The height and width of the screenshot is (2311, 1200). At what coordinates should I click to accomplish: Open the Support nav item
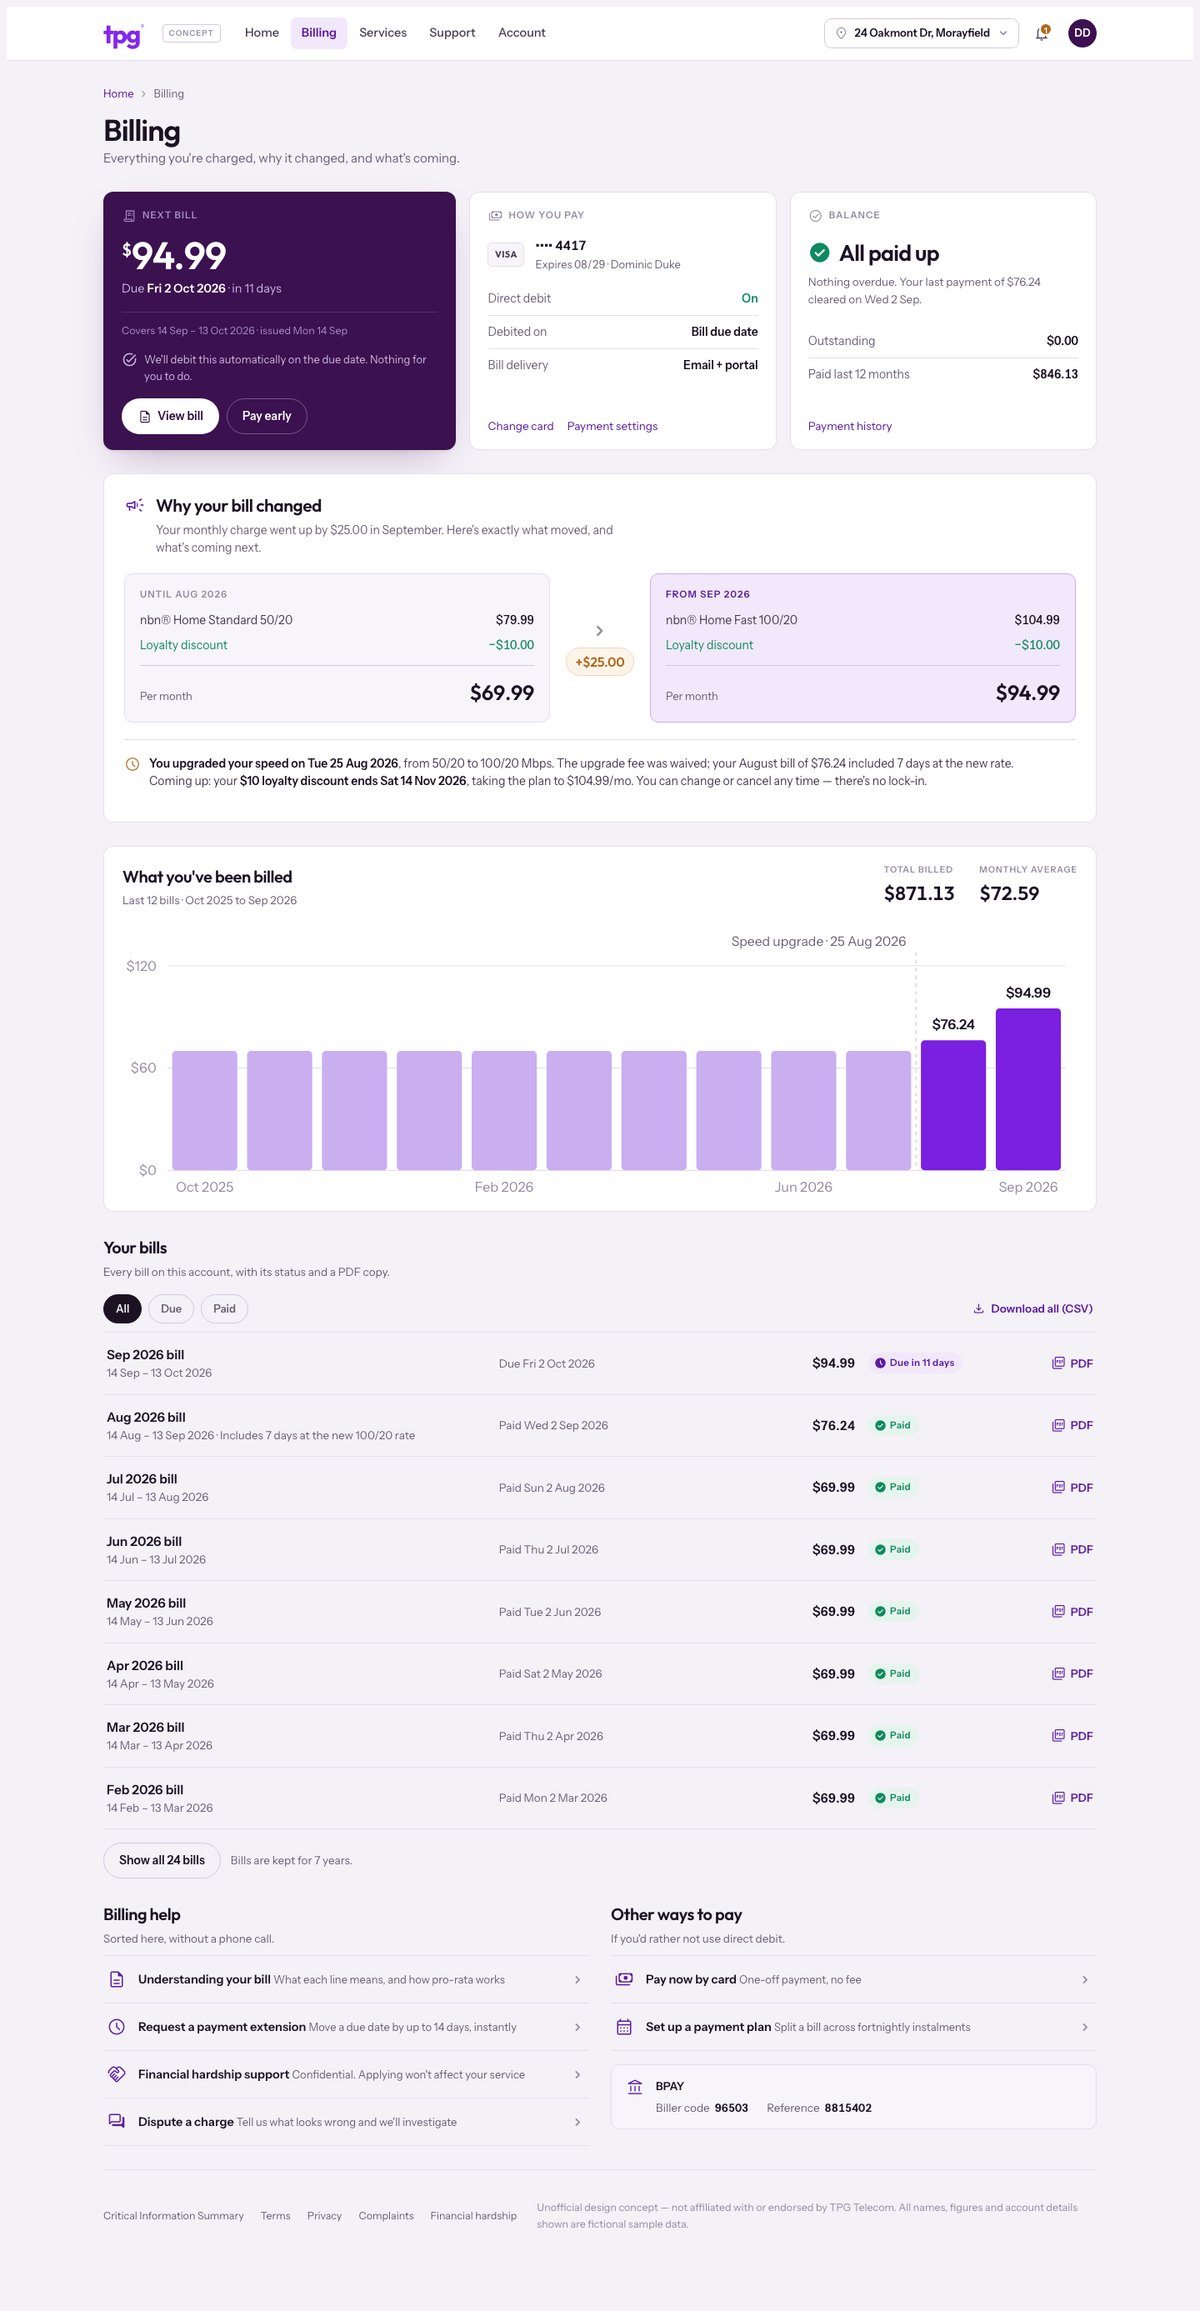452,33
